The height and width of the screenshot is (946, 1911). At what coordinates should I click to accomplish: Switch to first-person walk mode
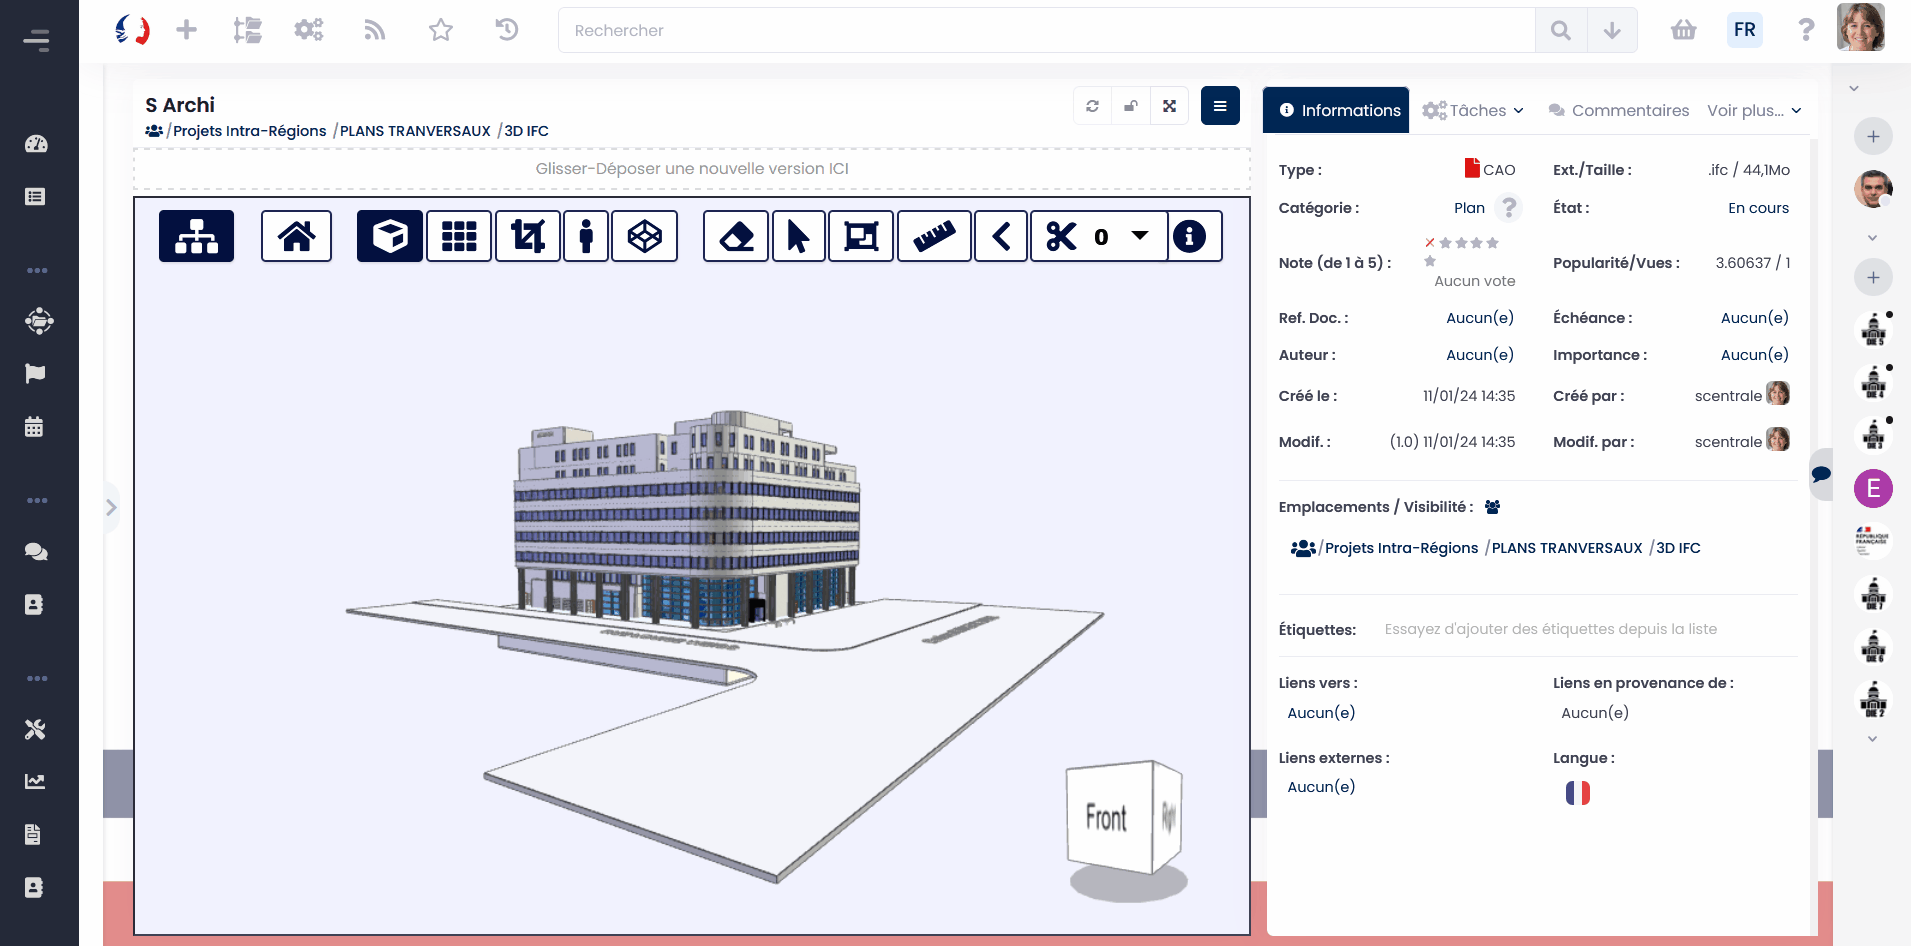tap(586, 236)
